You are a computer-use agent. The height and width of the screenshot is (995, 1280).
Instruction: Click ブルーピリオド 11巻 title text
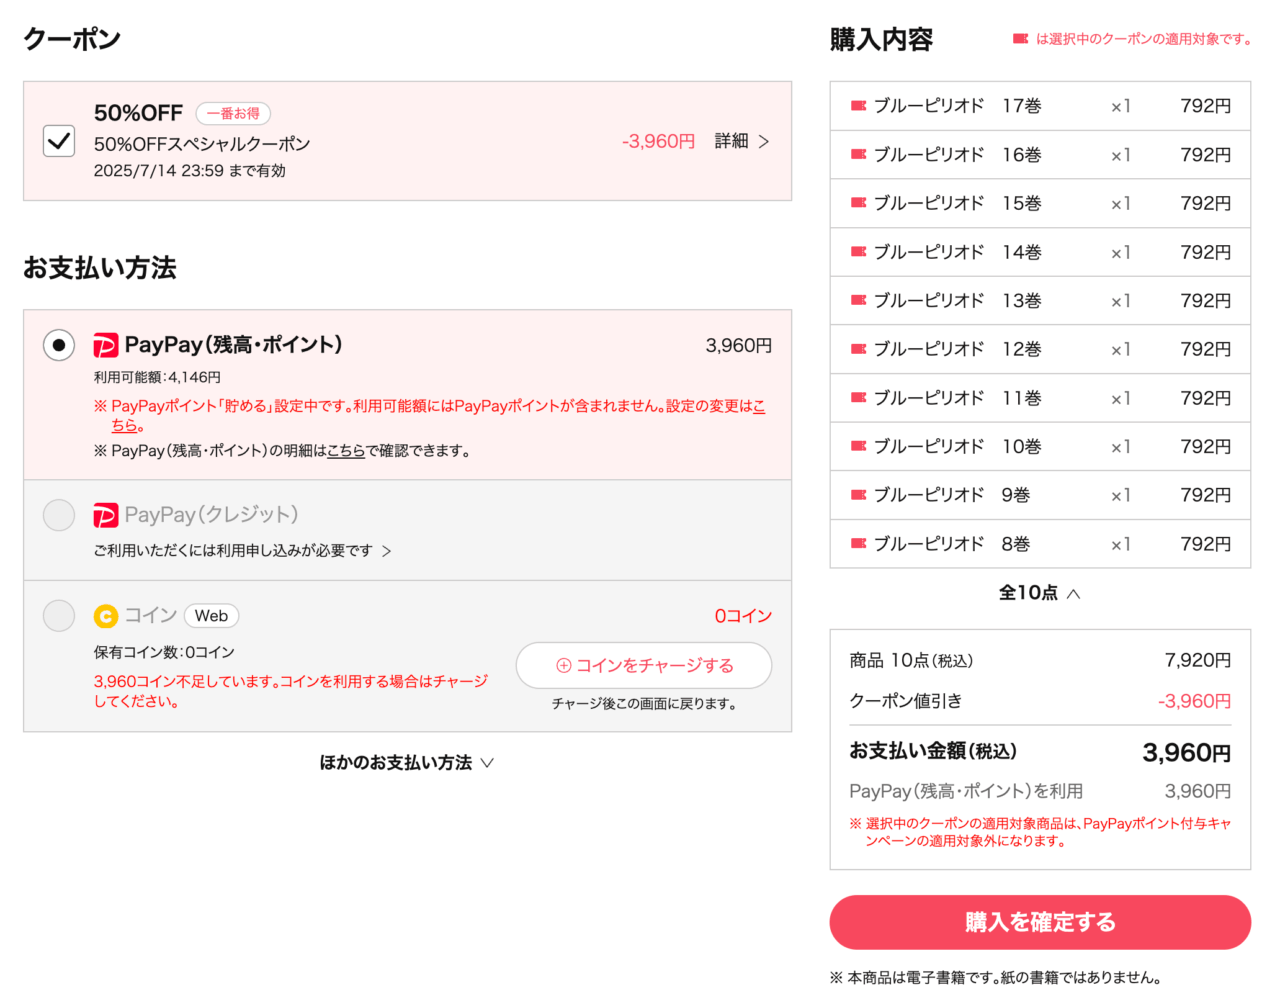958,398
